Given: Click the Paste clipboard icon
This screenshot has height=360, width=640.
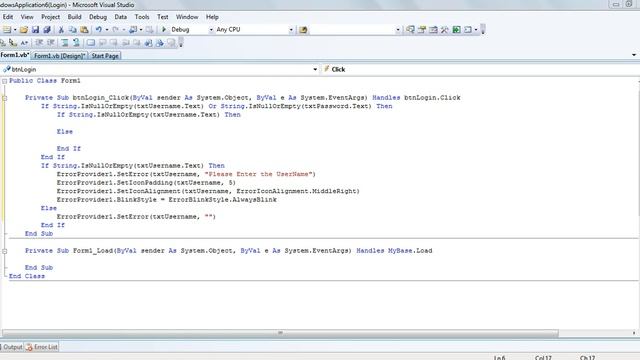Looking at the screenshot, I should (84, 30).
